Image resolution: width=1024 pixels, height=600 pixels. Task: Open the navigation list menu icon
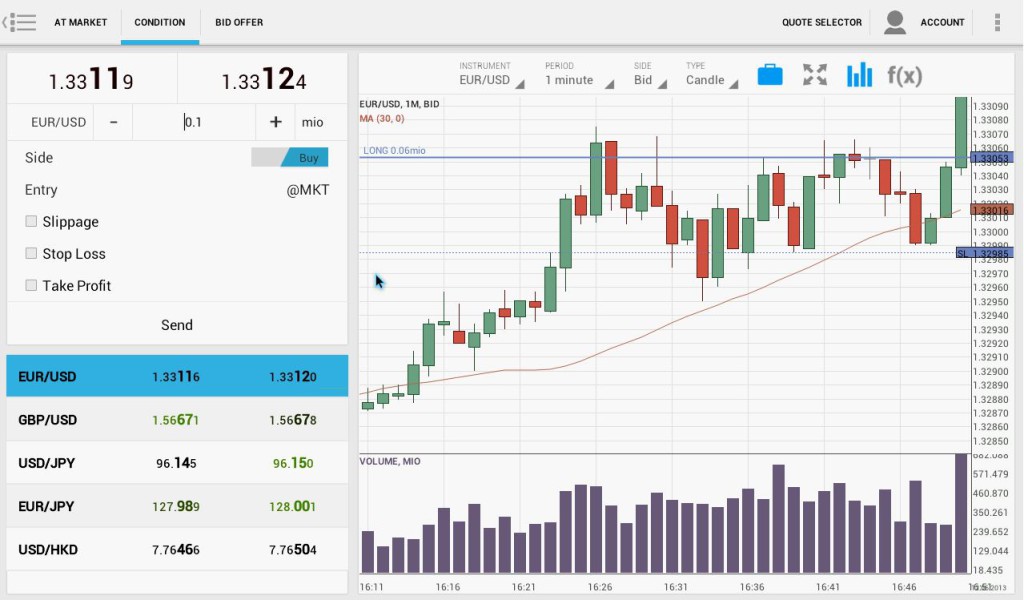pyautogui.click(x=20, y=22)
